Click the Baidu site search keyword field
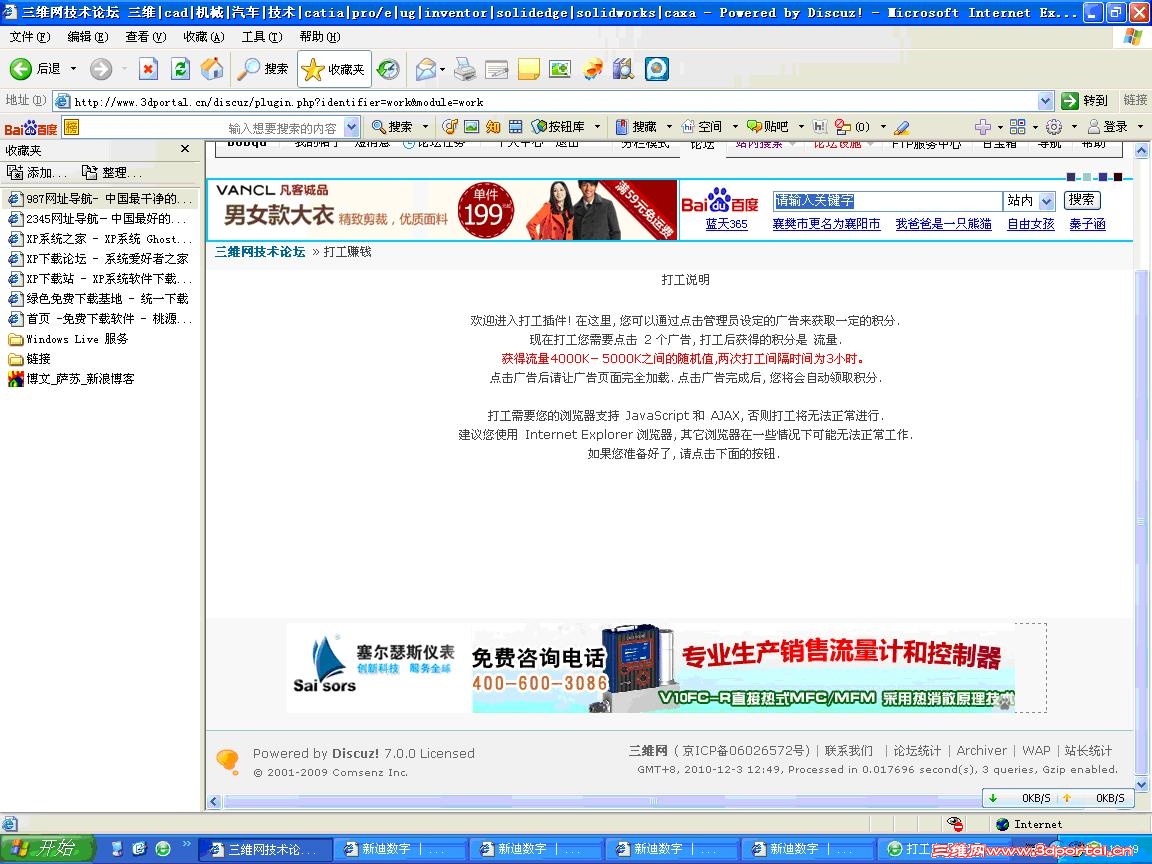1152x864 pixels. coord(888,201)
